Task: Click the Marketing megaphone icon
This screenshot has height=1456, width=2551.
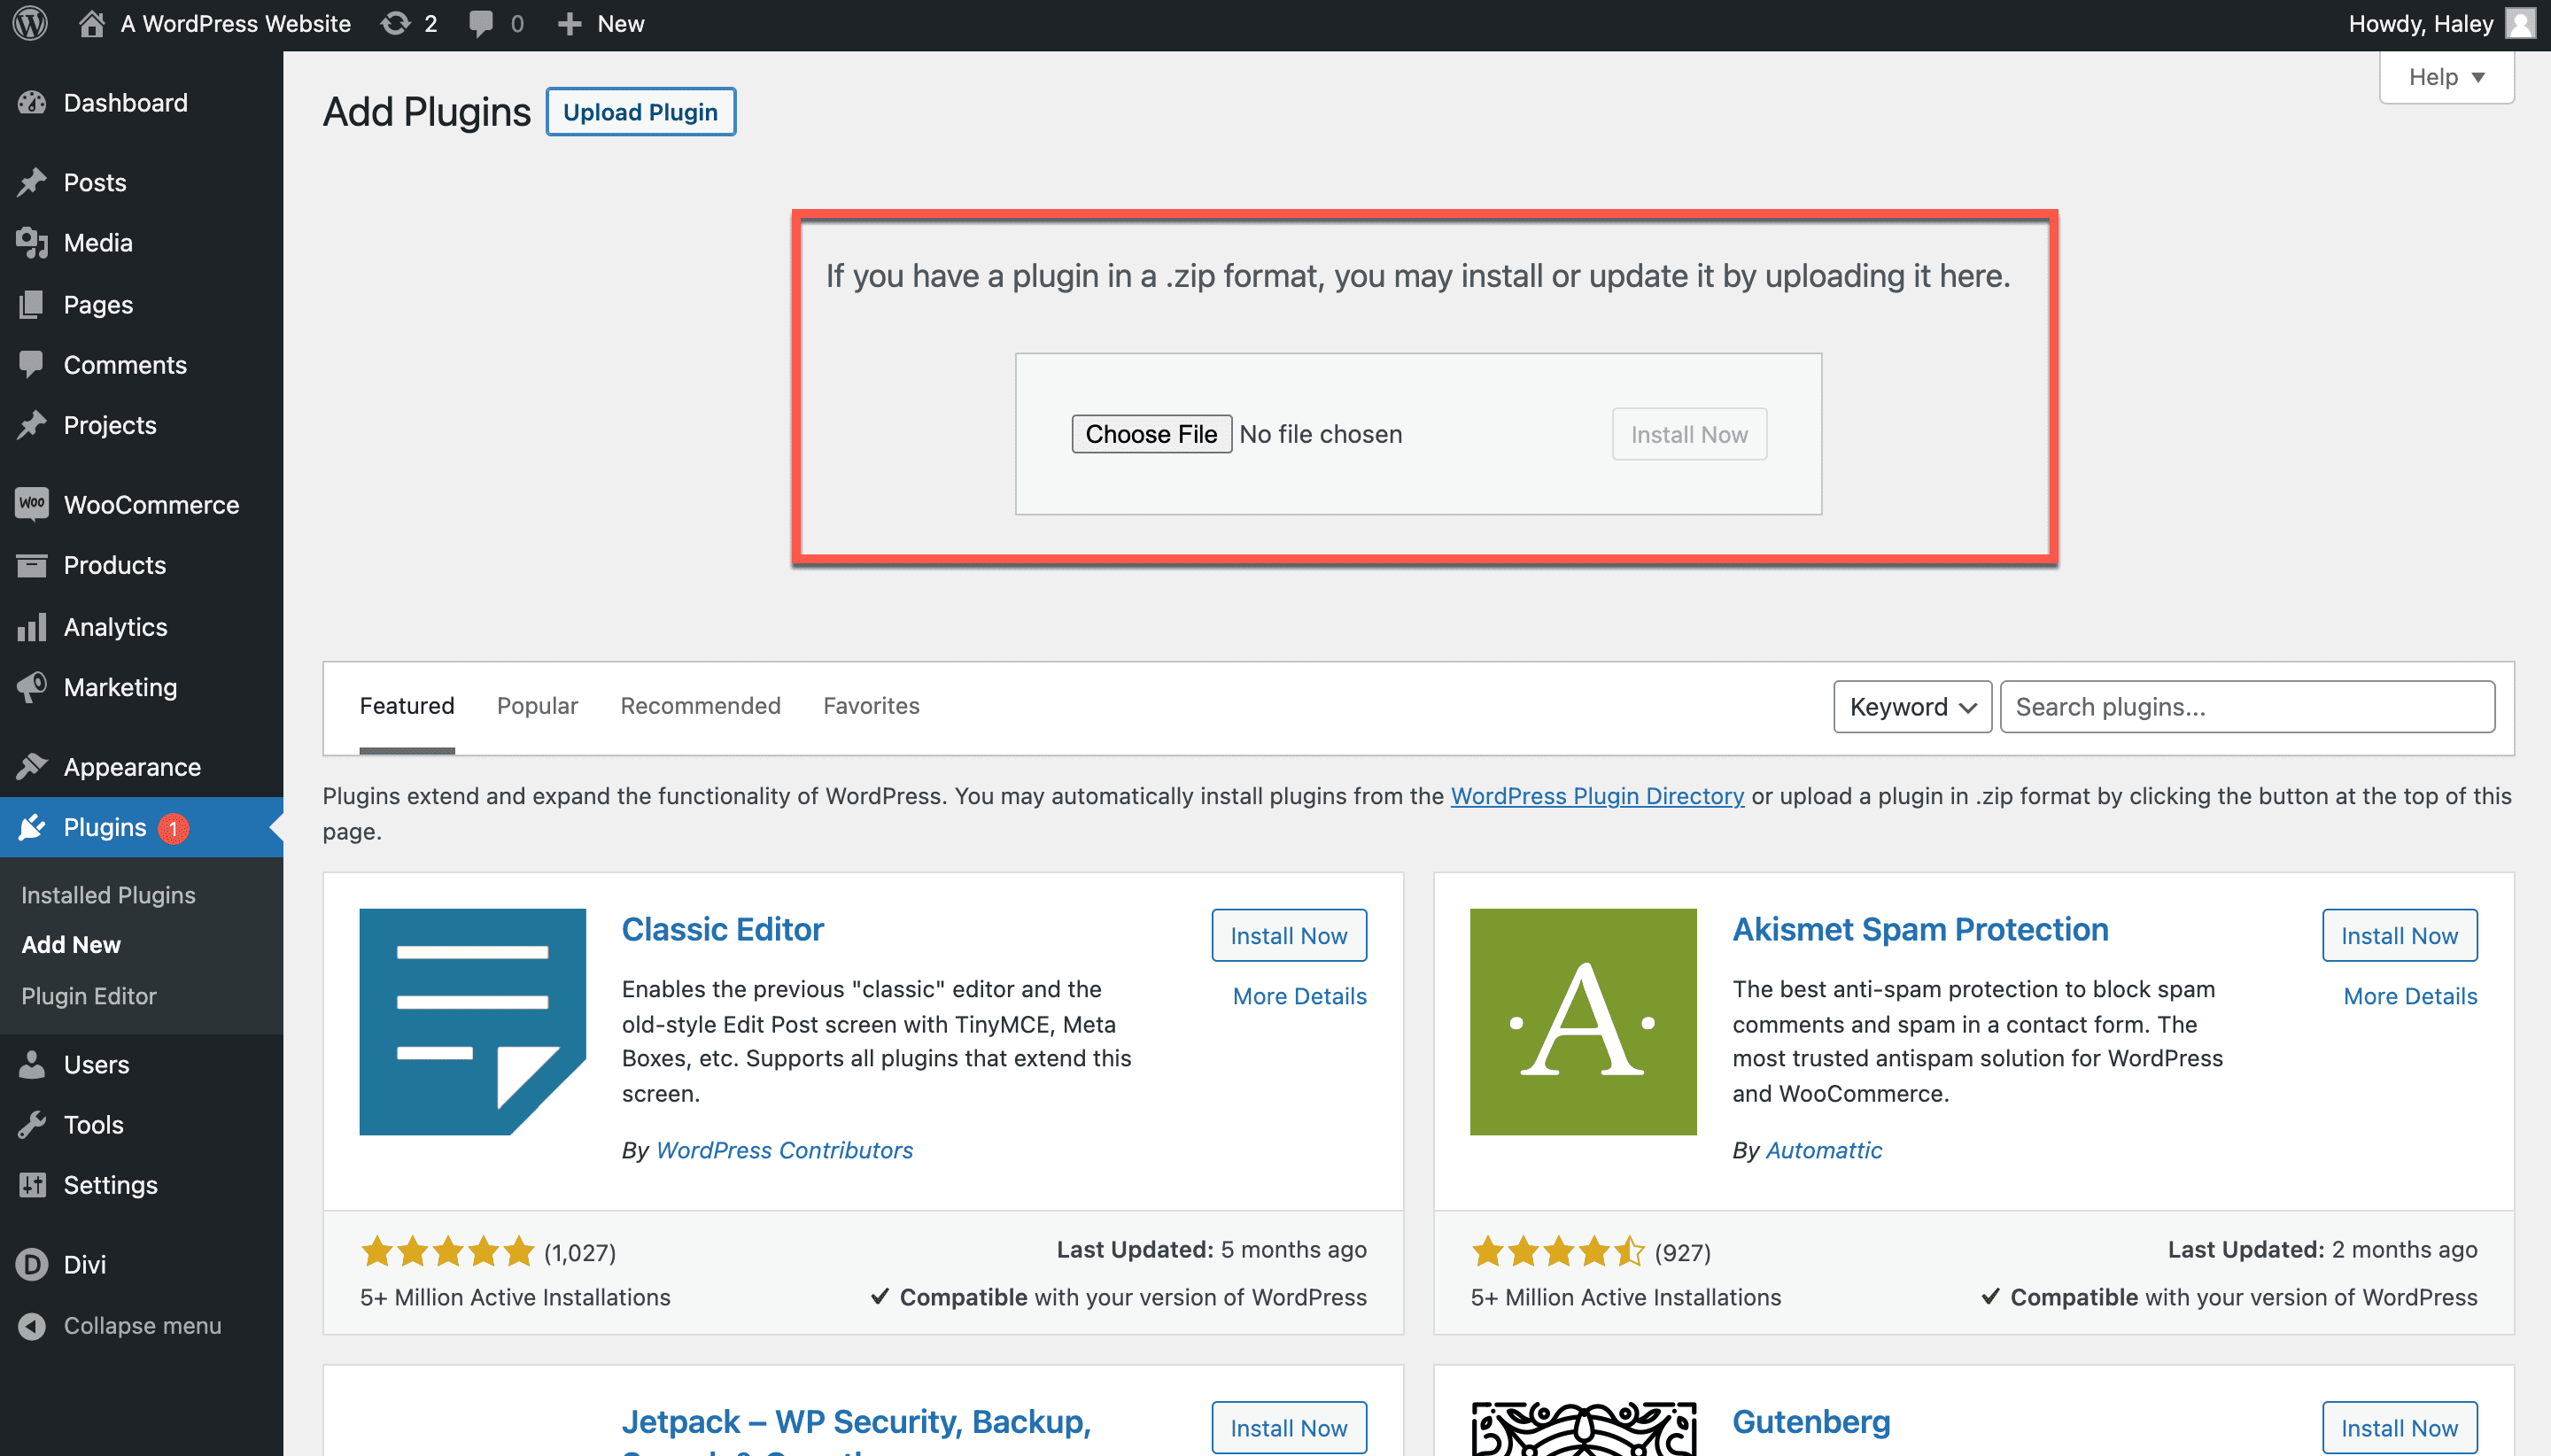Action: click(32, 687)
